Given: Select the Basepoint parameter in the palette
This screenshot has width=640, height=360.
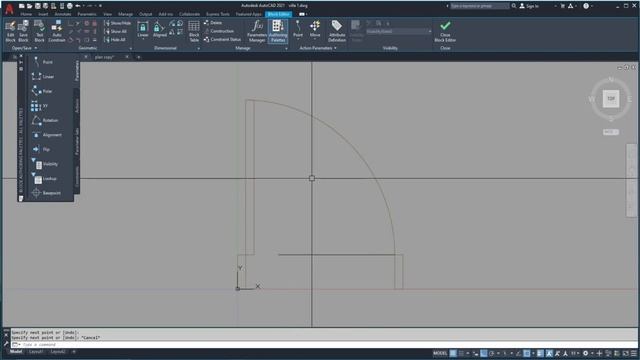Looking at the screenshot, I should point(46,193).
